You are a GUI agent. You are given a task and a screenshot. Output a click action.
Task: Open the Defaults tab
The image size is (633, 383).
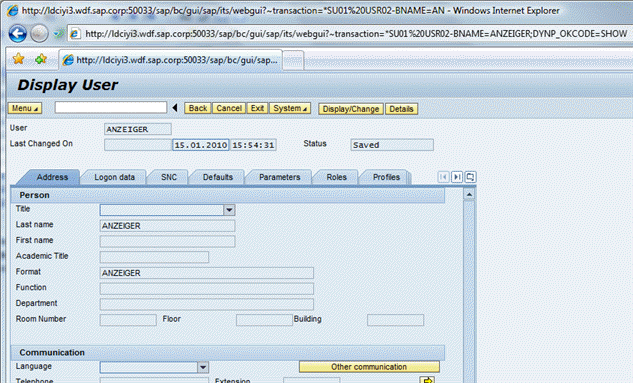point(218,177)
